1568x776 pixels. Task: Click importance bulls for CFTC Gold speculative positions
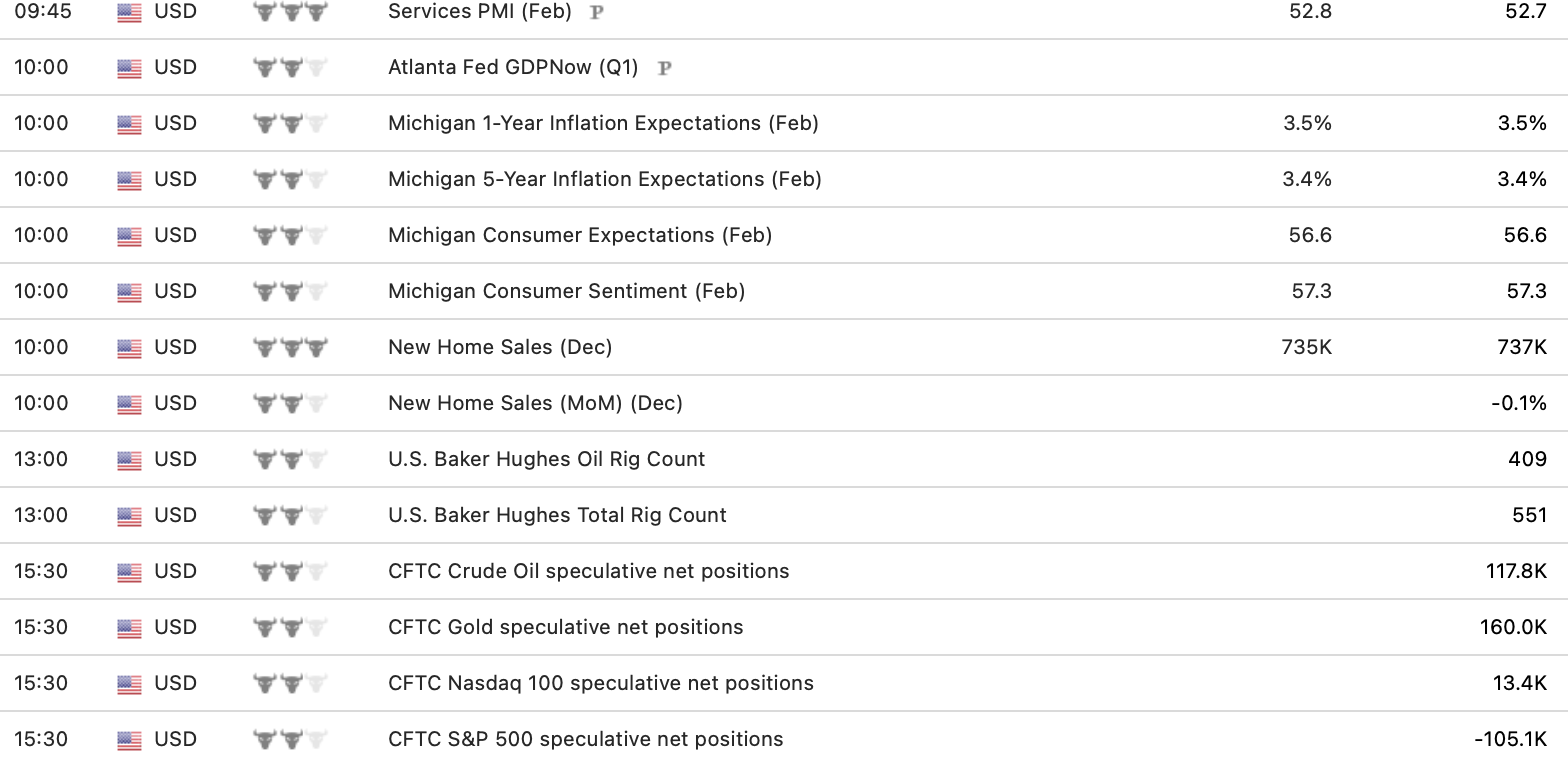290,628
